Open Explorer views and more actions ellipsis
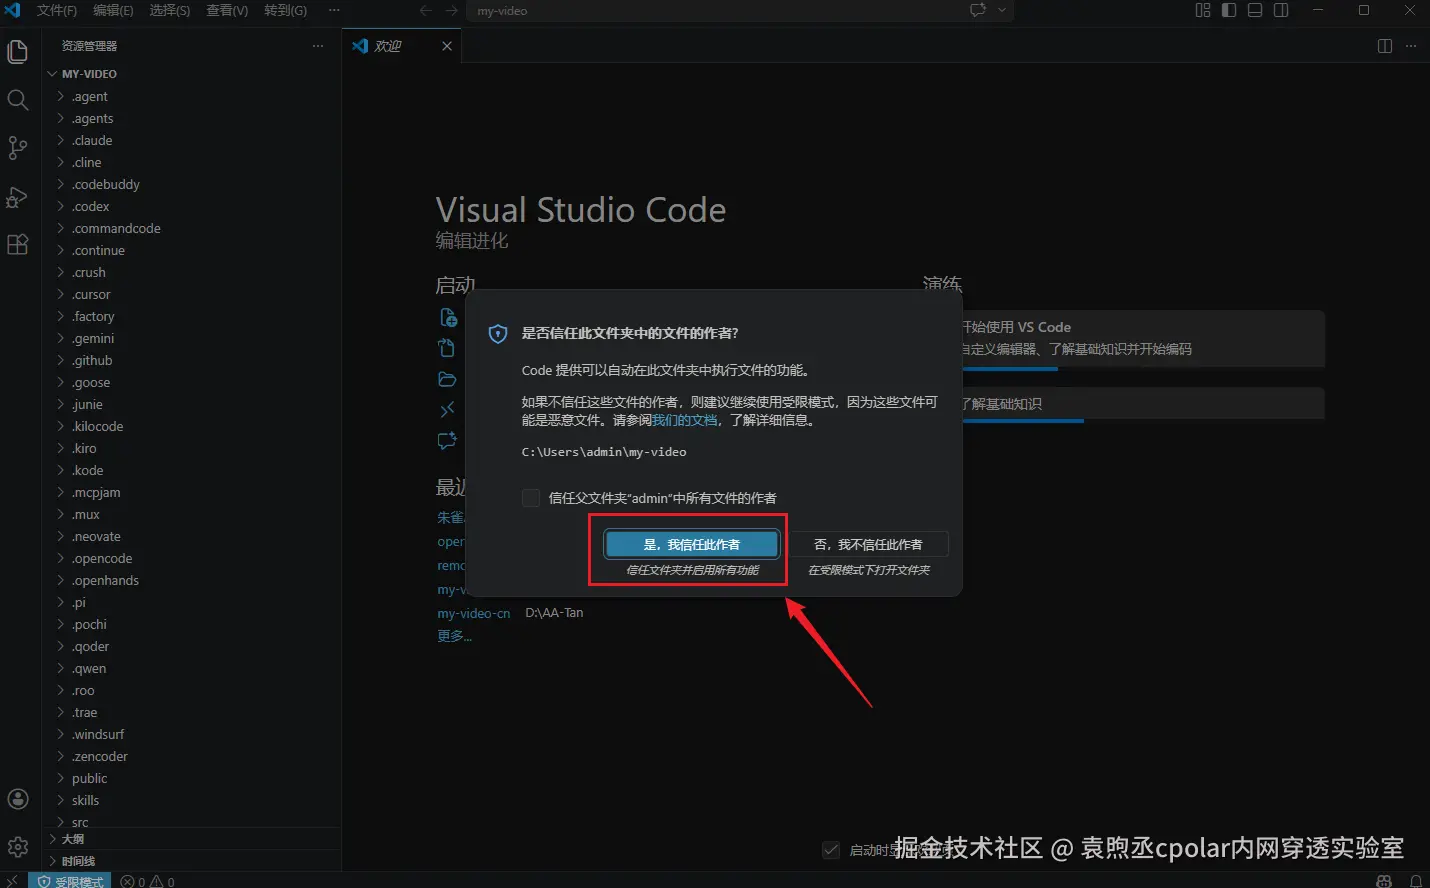This screenshot has width=1430, height=888. click(318, 46)
